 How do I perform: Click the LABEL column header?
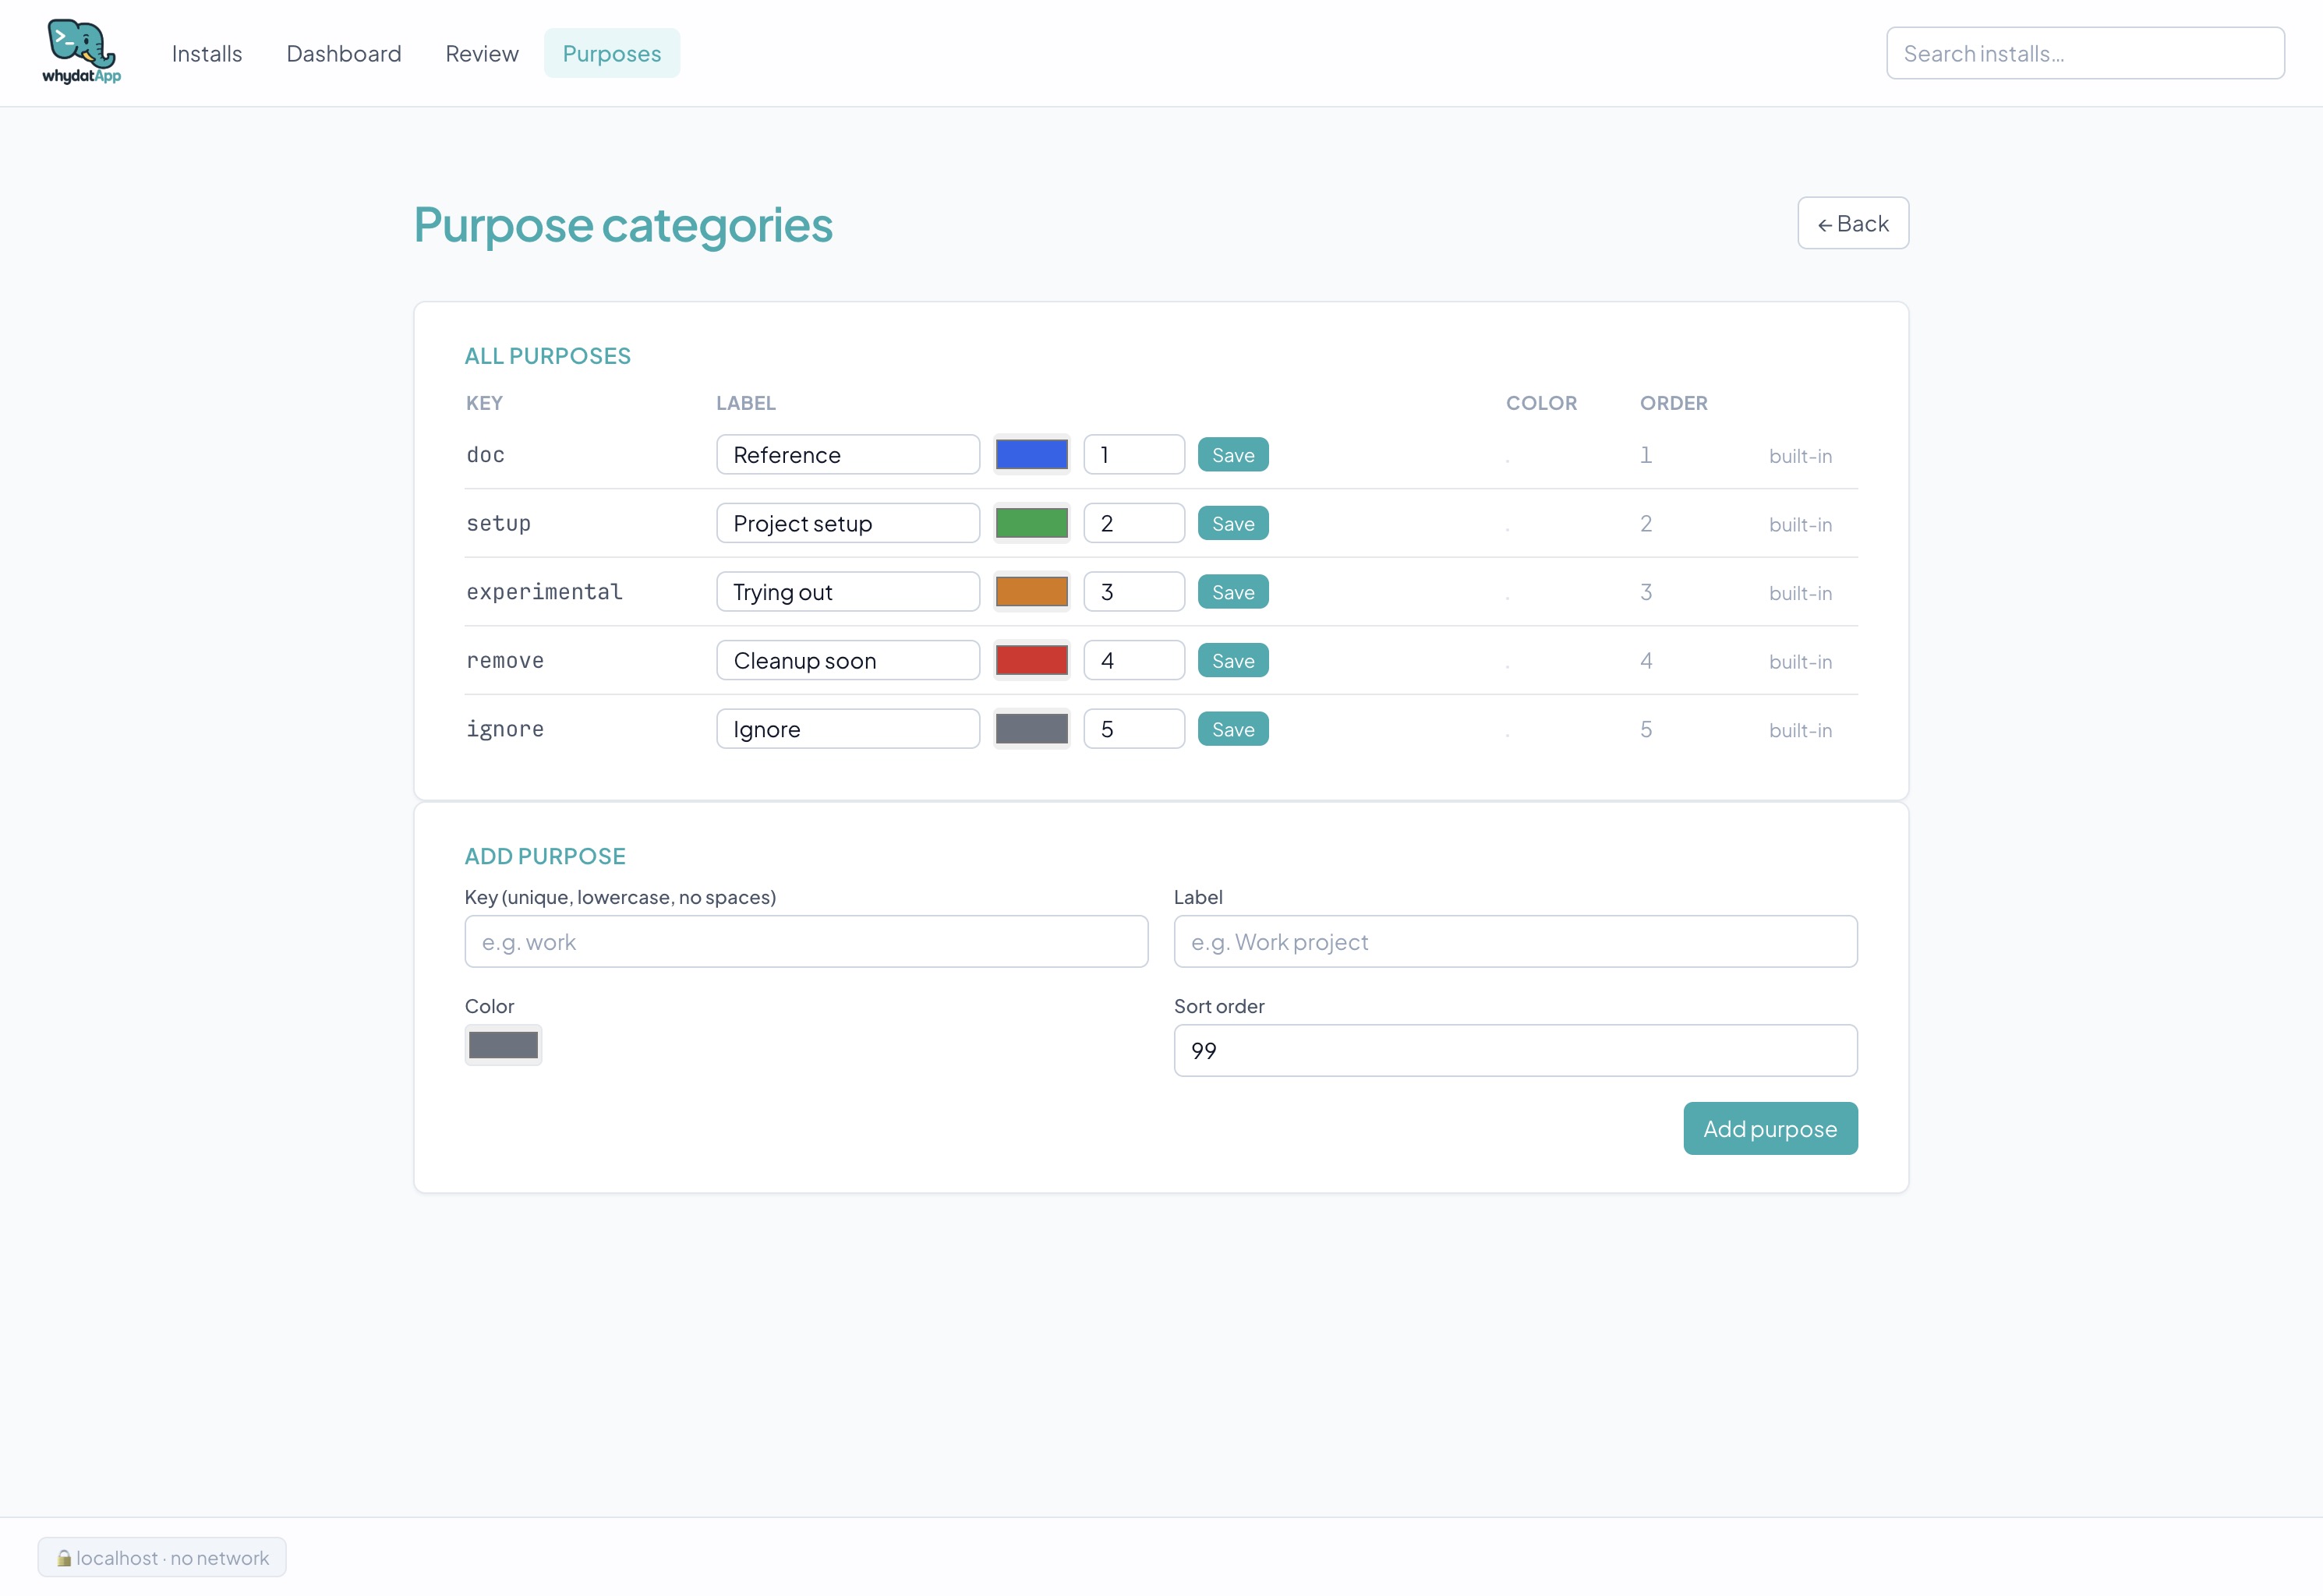pyautogui.click(x=746, y=403)
